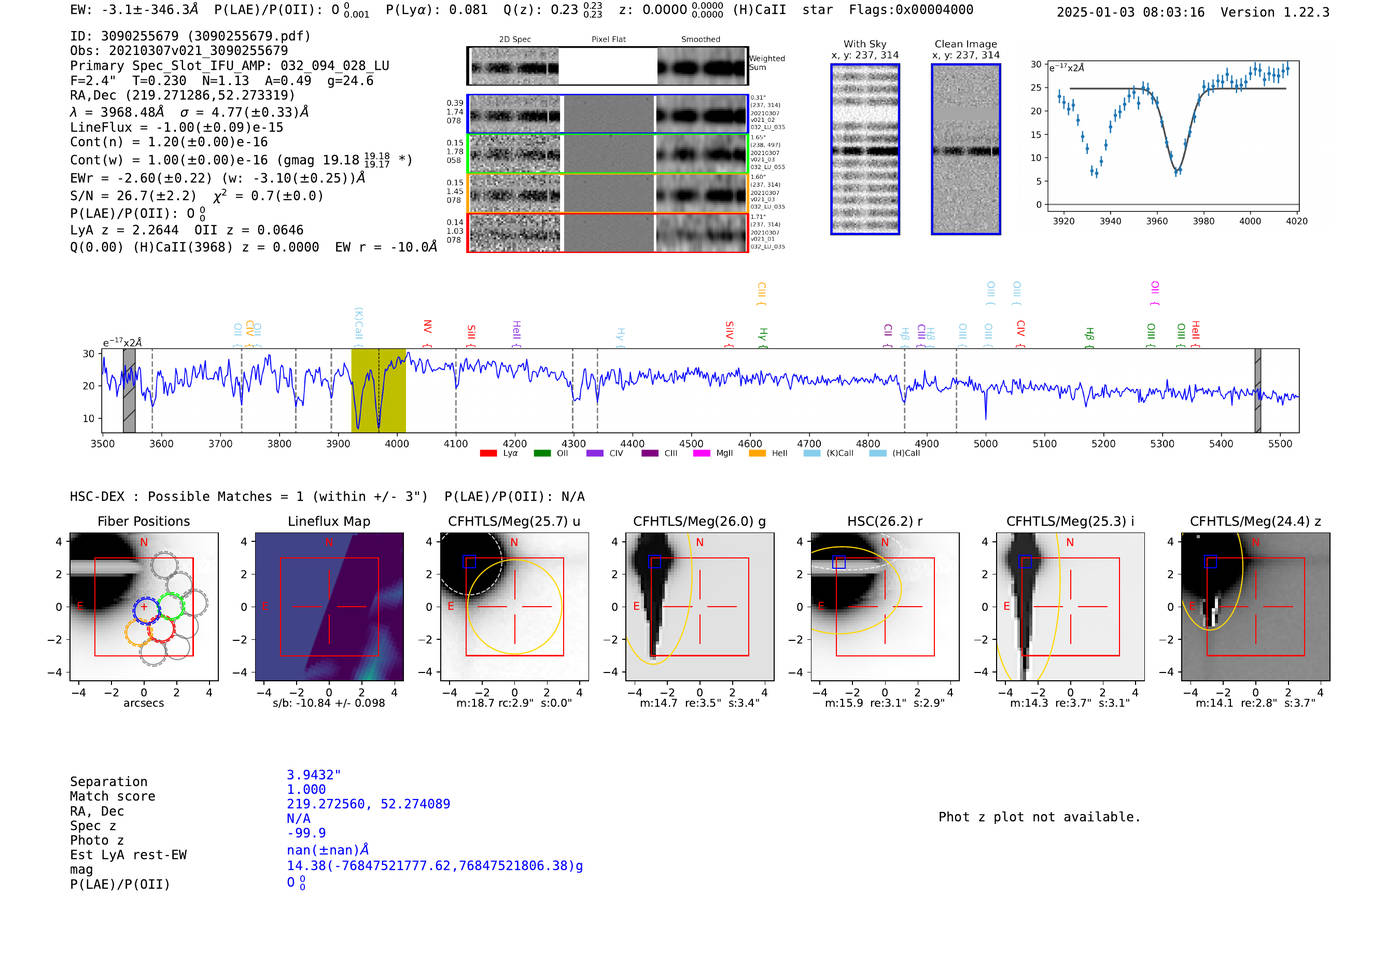Click the magenta OII marker above the spectrum
Image resolution: width=1400 pixels, height=953 pixels.
(1154, 293)
